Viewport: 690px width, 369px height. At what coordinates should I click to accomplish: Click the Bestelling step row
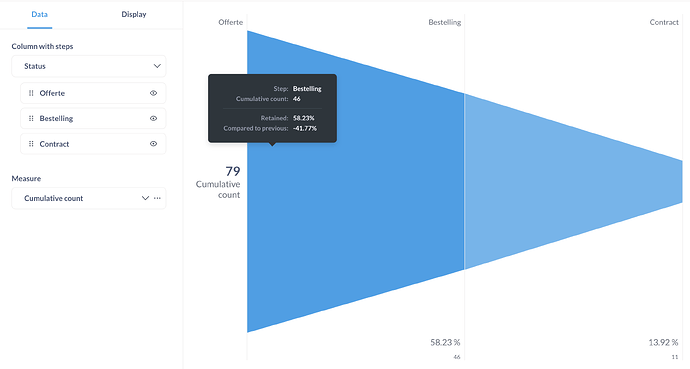coord(93,118)
